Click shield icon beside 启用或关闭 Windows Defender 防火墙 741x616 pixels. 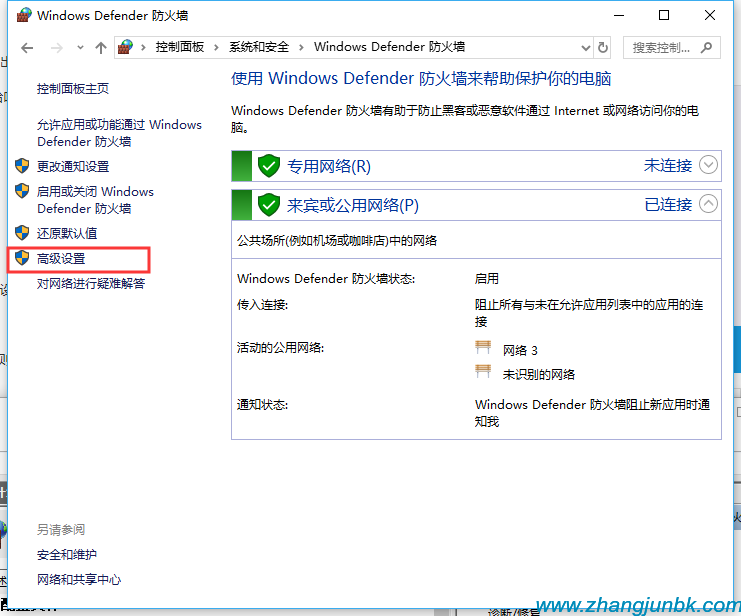click(x=22, y=191)
